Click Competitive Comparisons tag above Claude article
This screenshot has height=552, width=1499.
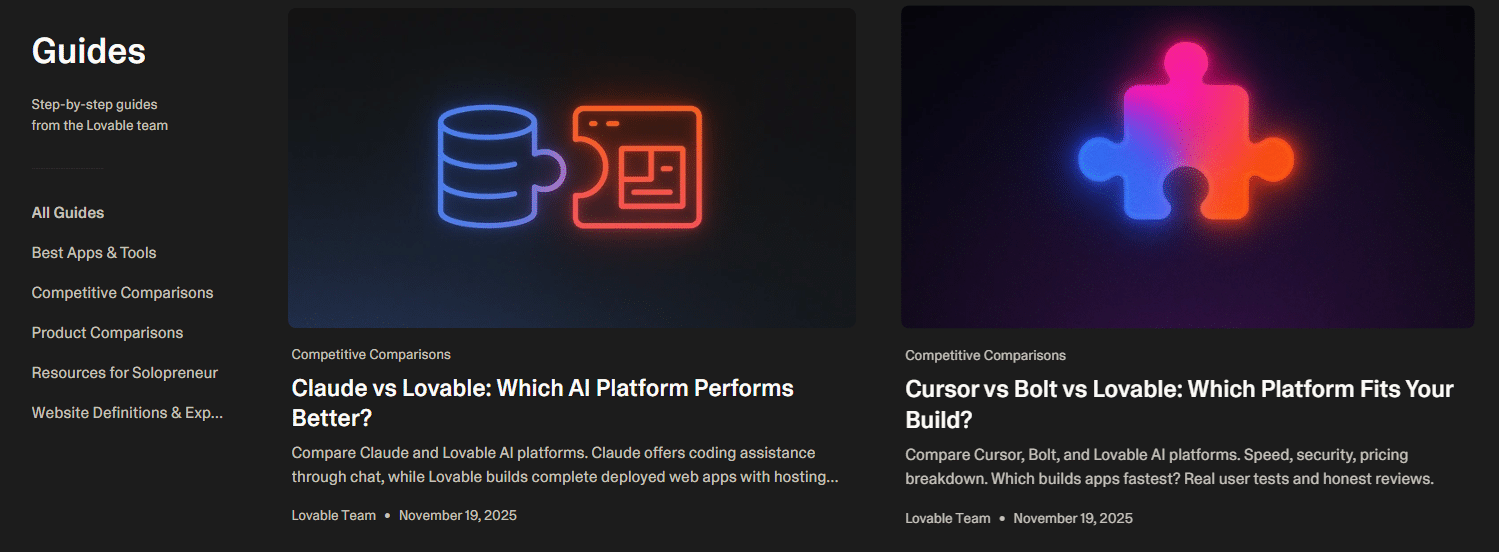(x=371, y=355)
